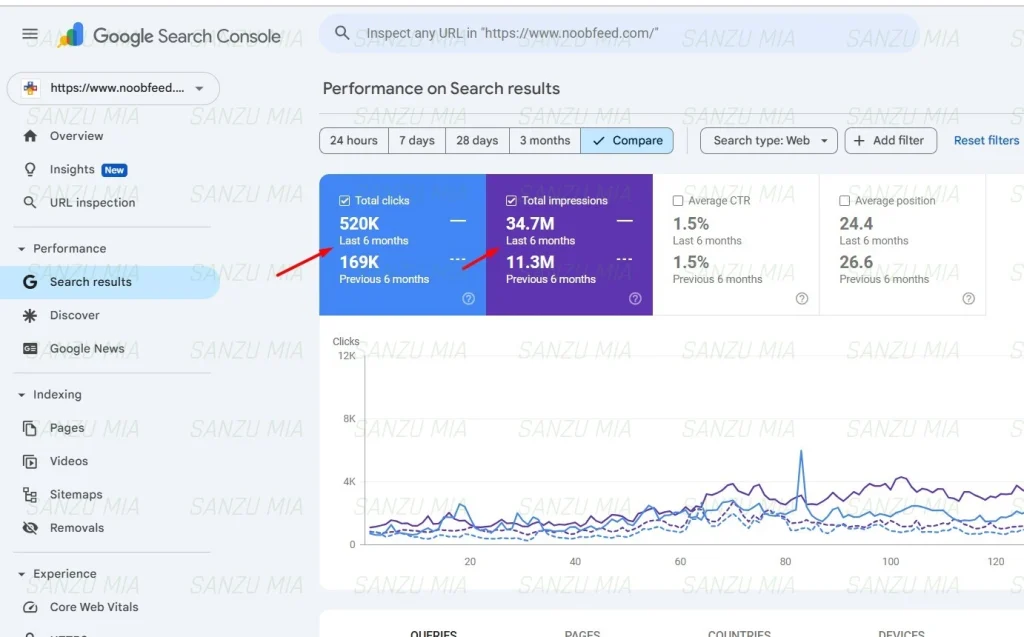Viewport: 1024px width, 637px height.
Task: Open the navigation hamburger menu
Action: [x=29, y=33]
